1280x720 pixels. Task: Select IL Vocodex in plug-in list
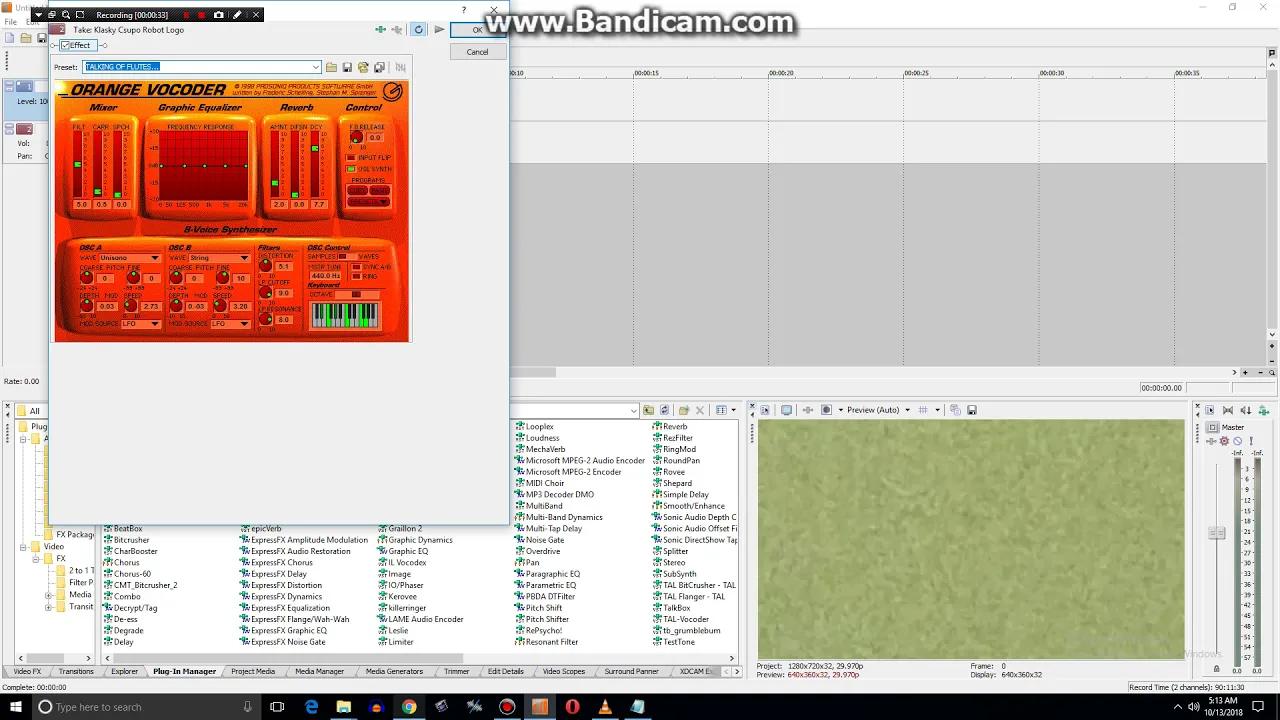[407, 563]
